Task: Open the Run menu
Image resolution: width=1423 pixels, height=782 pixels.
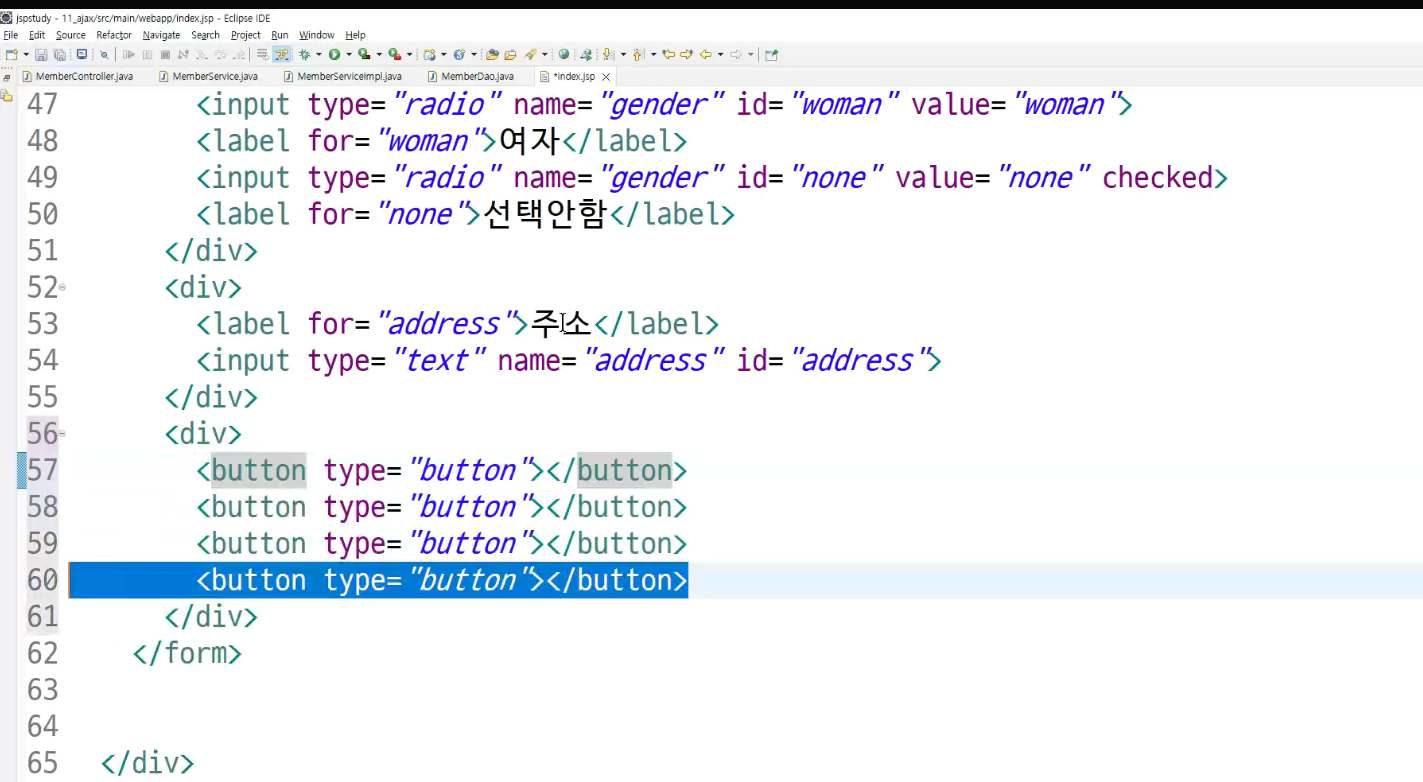Action: click(280, 35)
